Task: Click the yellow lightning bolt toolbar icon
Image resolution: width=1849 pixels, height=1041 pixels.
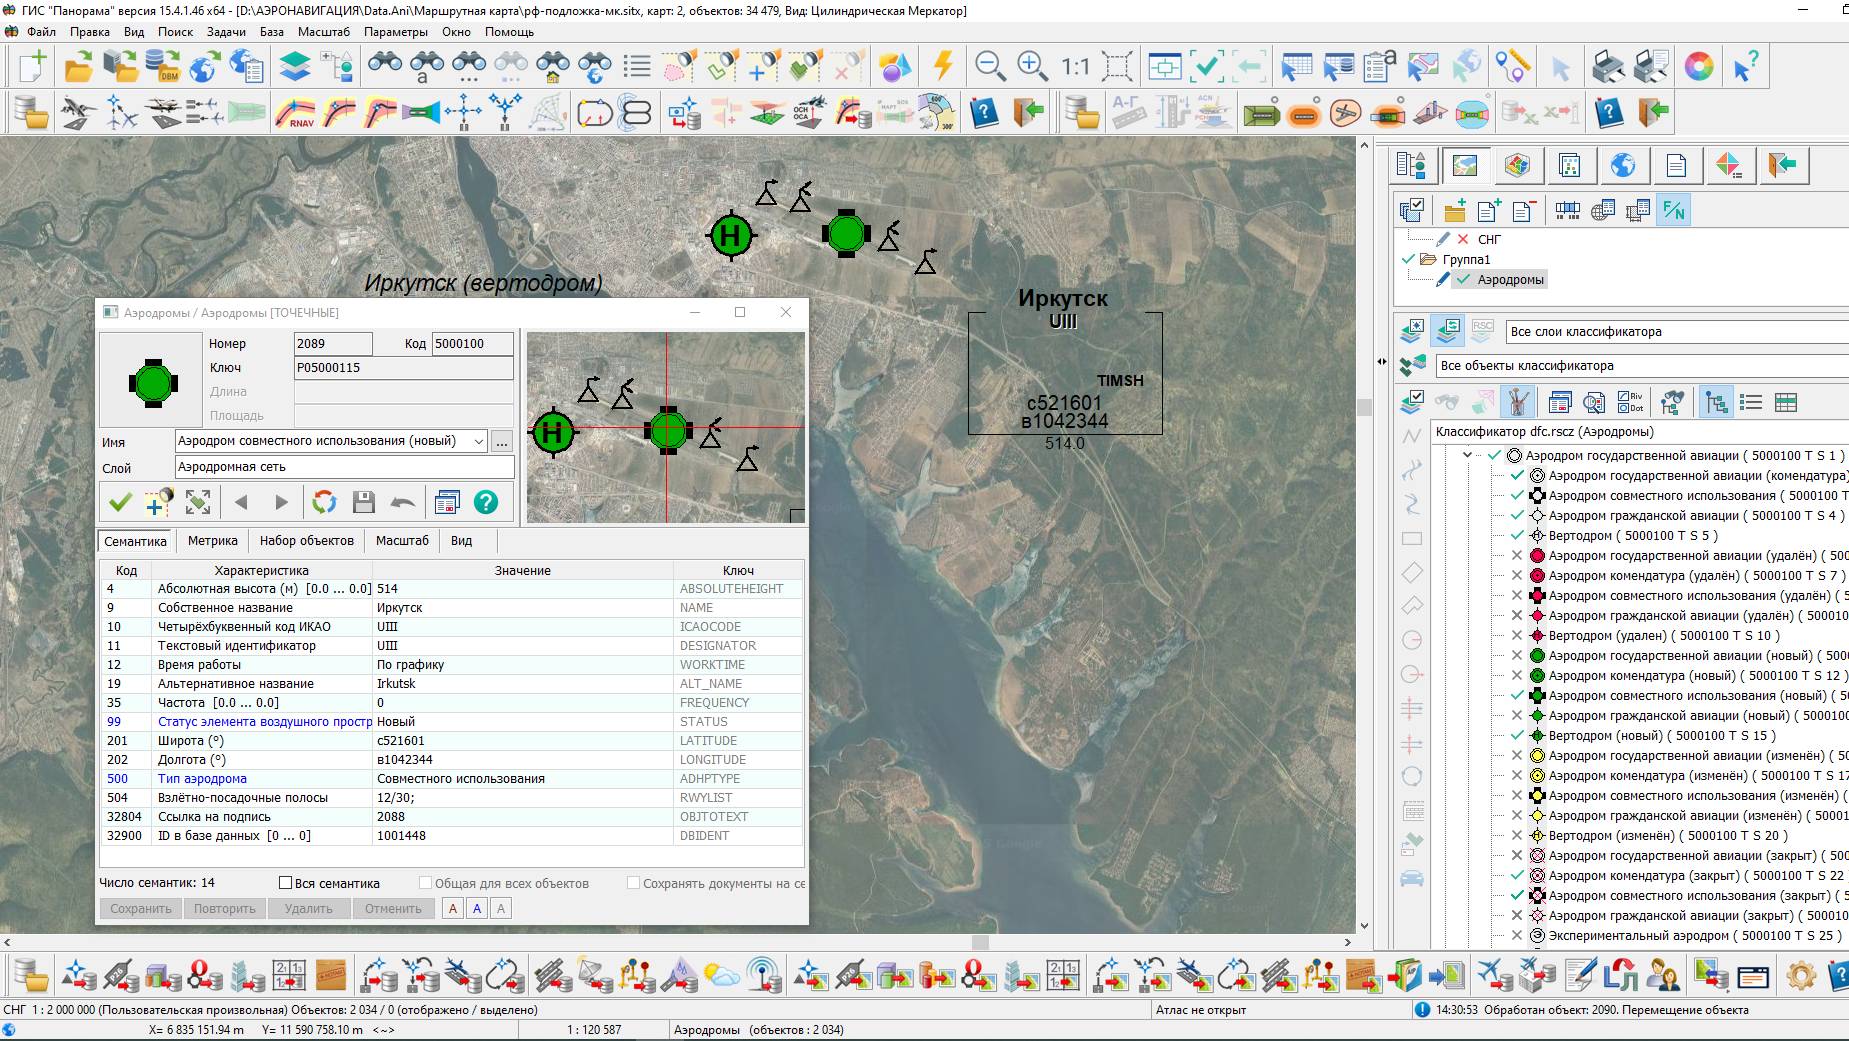Action: (x=942, y=66)
